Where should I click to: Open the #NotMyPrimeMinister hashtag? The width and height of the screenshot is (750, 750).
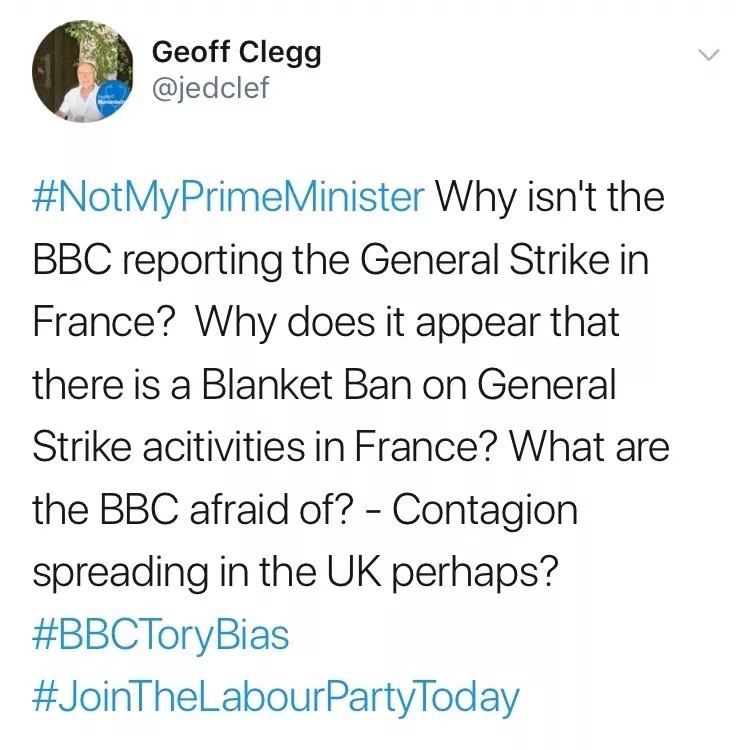tap(228, 198)
